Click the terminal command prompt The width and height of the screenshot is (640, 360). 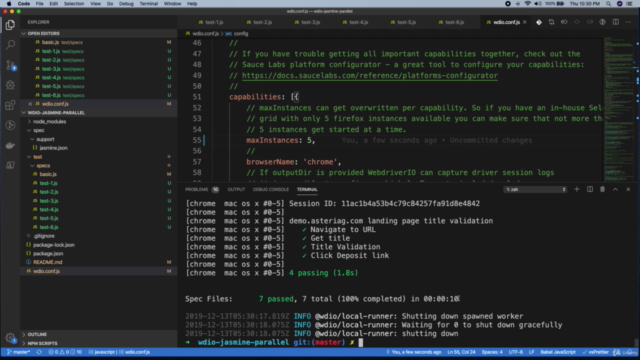pos(361,342)
